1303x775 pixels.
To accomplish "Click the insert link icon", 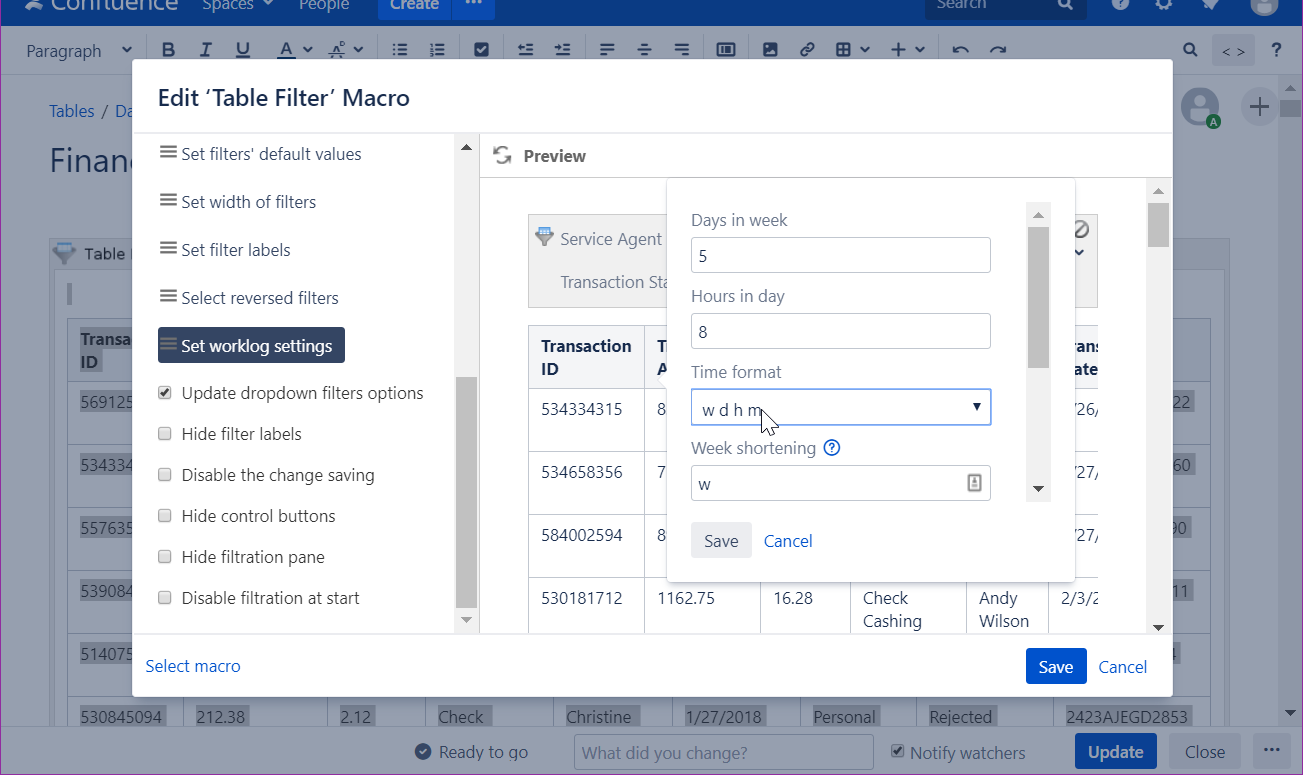I will 807,50.
